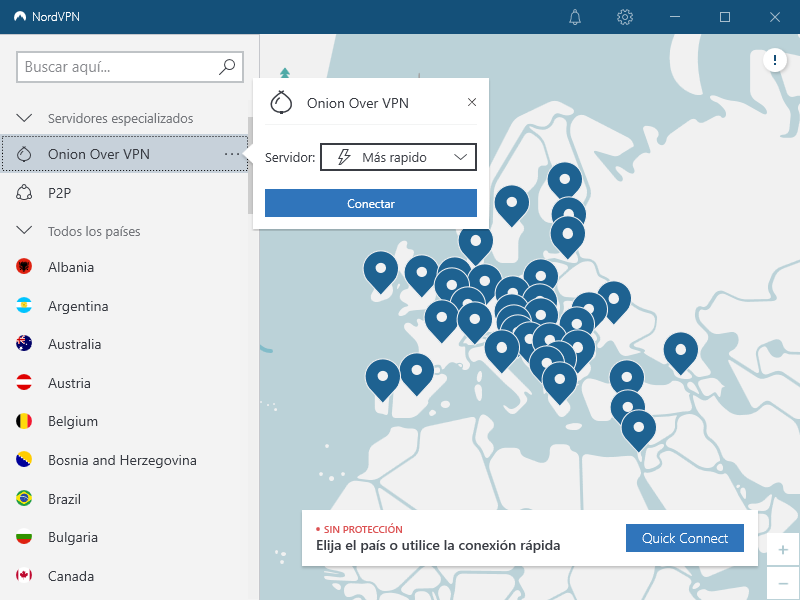This screenshot has width=800, height=614.
Task: Open the Más rapido server dropdown
Action: point(398,157)
